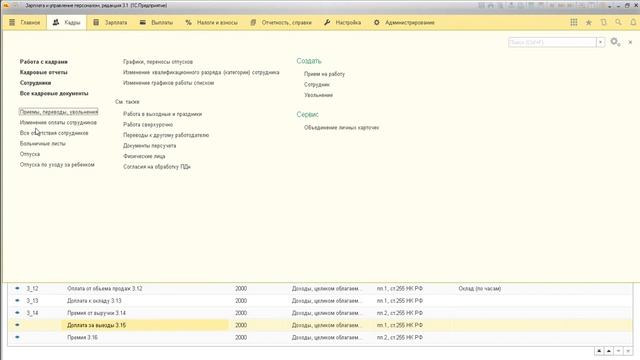Open the Выплаты section tab

tap(156, 22)
